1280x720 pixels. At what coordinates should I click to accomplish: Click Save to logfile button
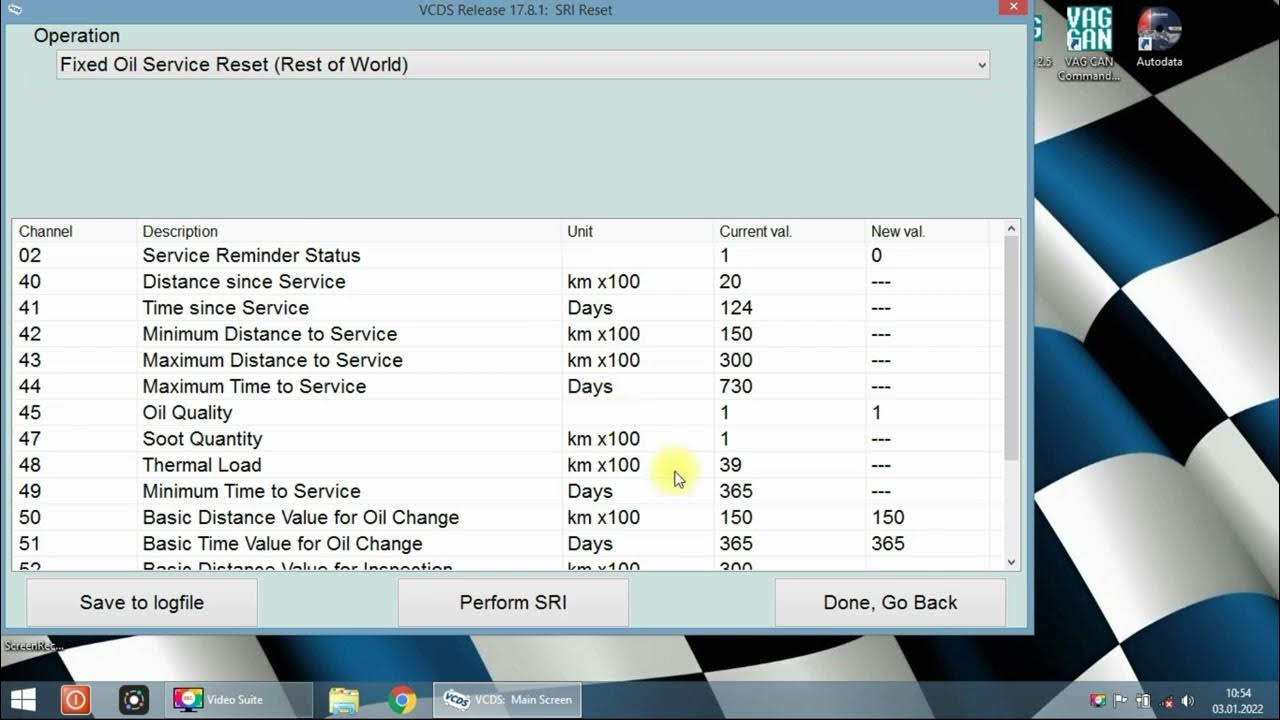pyautogui.click(x=142, y=603)
